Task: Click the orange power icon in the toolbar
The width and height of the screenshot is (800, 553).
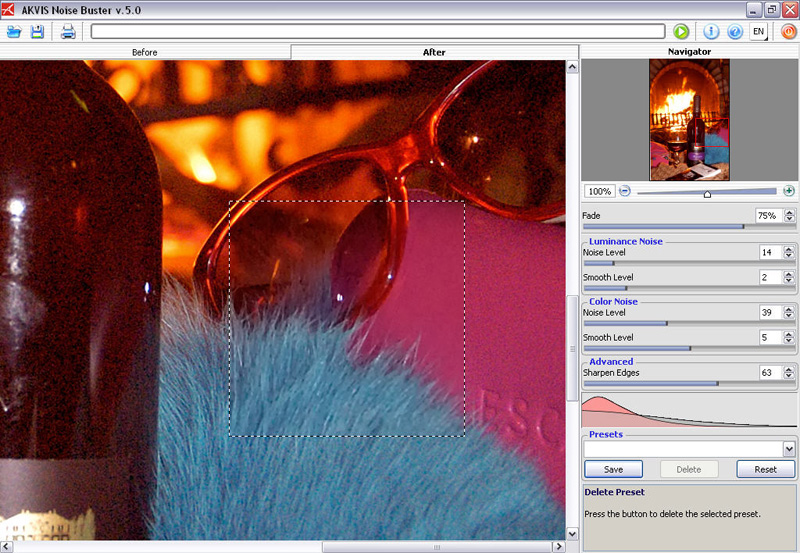Action: coord(788,32)
